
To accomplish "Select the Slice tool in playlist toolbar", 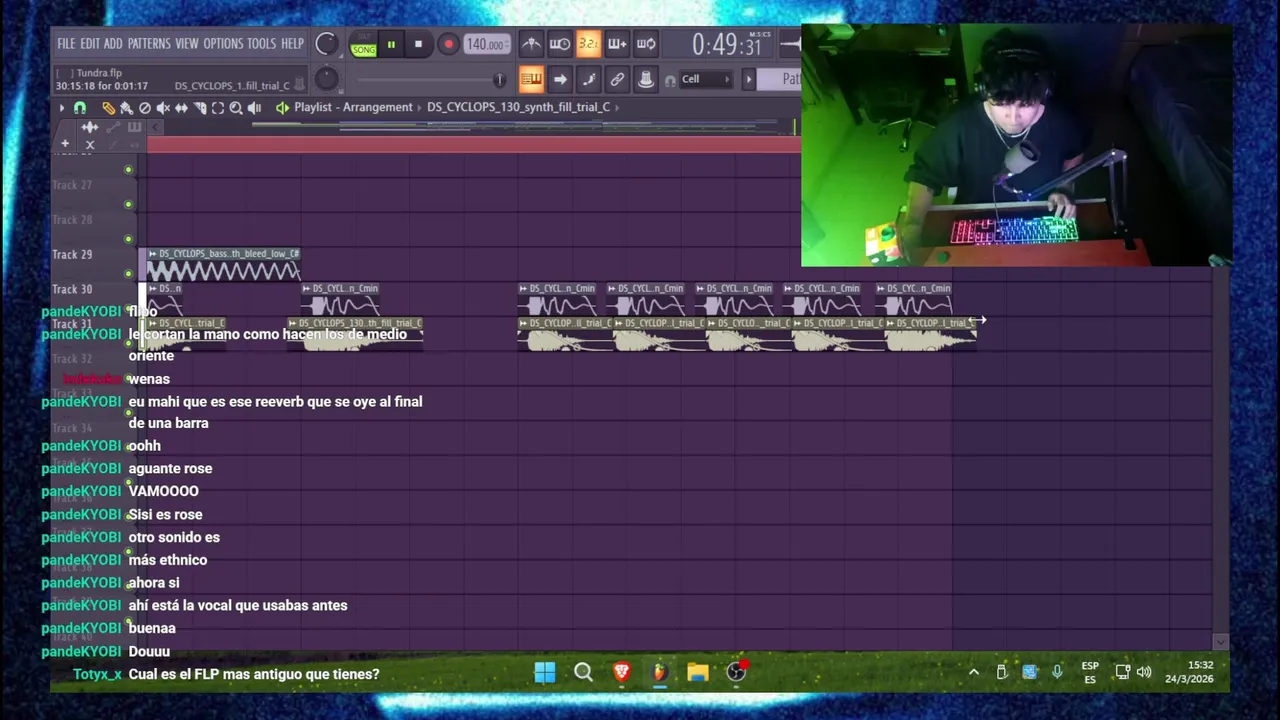I will tap(200, 108).
